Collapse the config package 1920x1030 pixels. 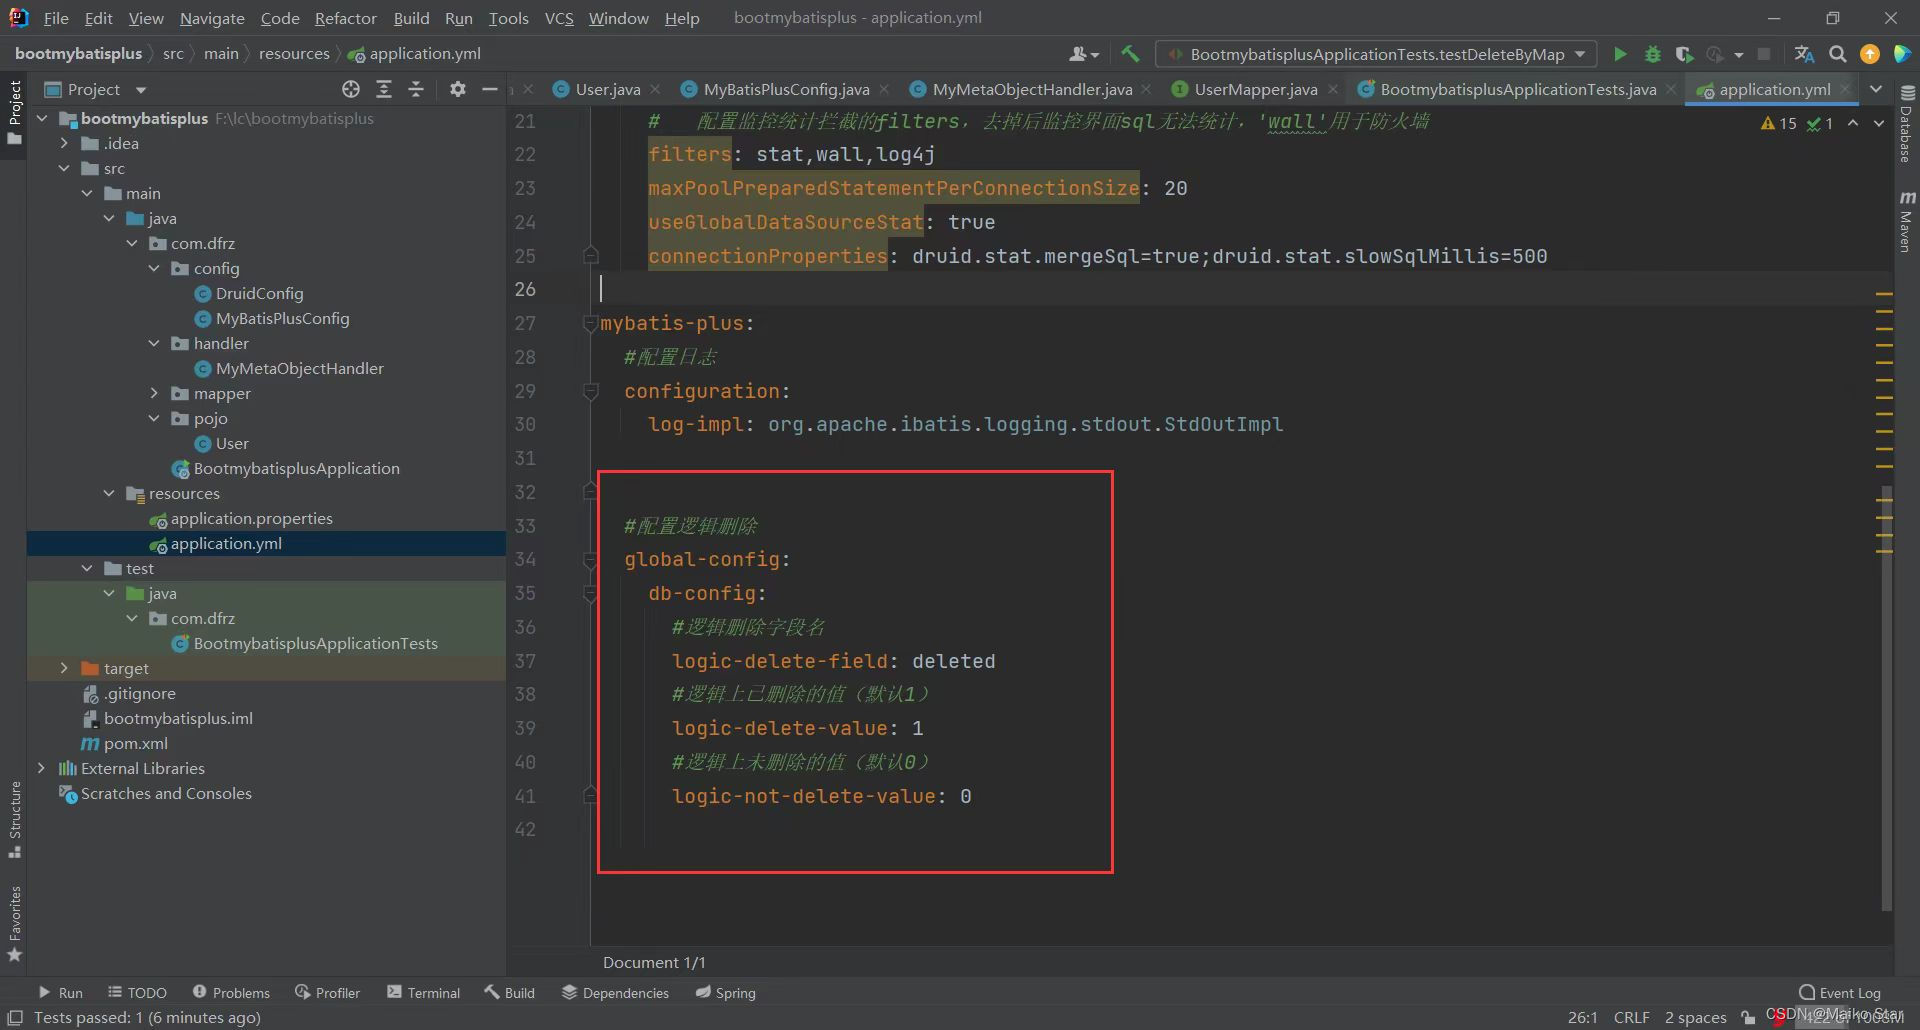click(x=154, y=268)
